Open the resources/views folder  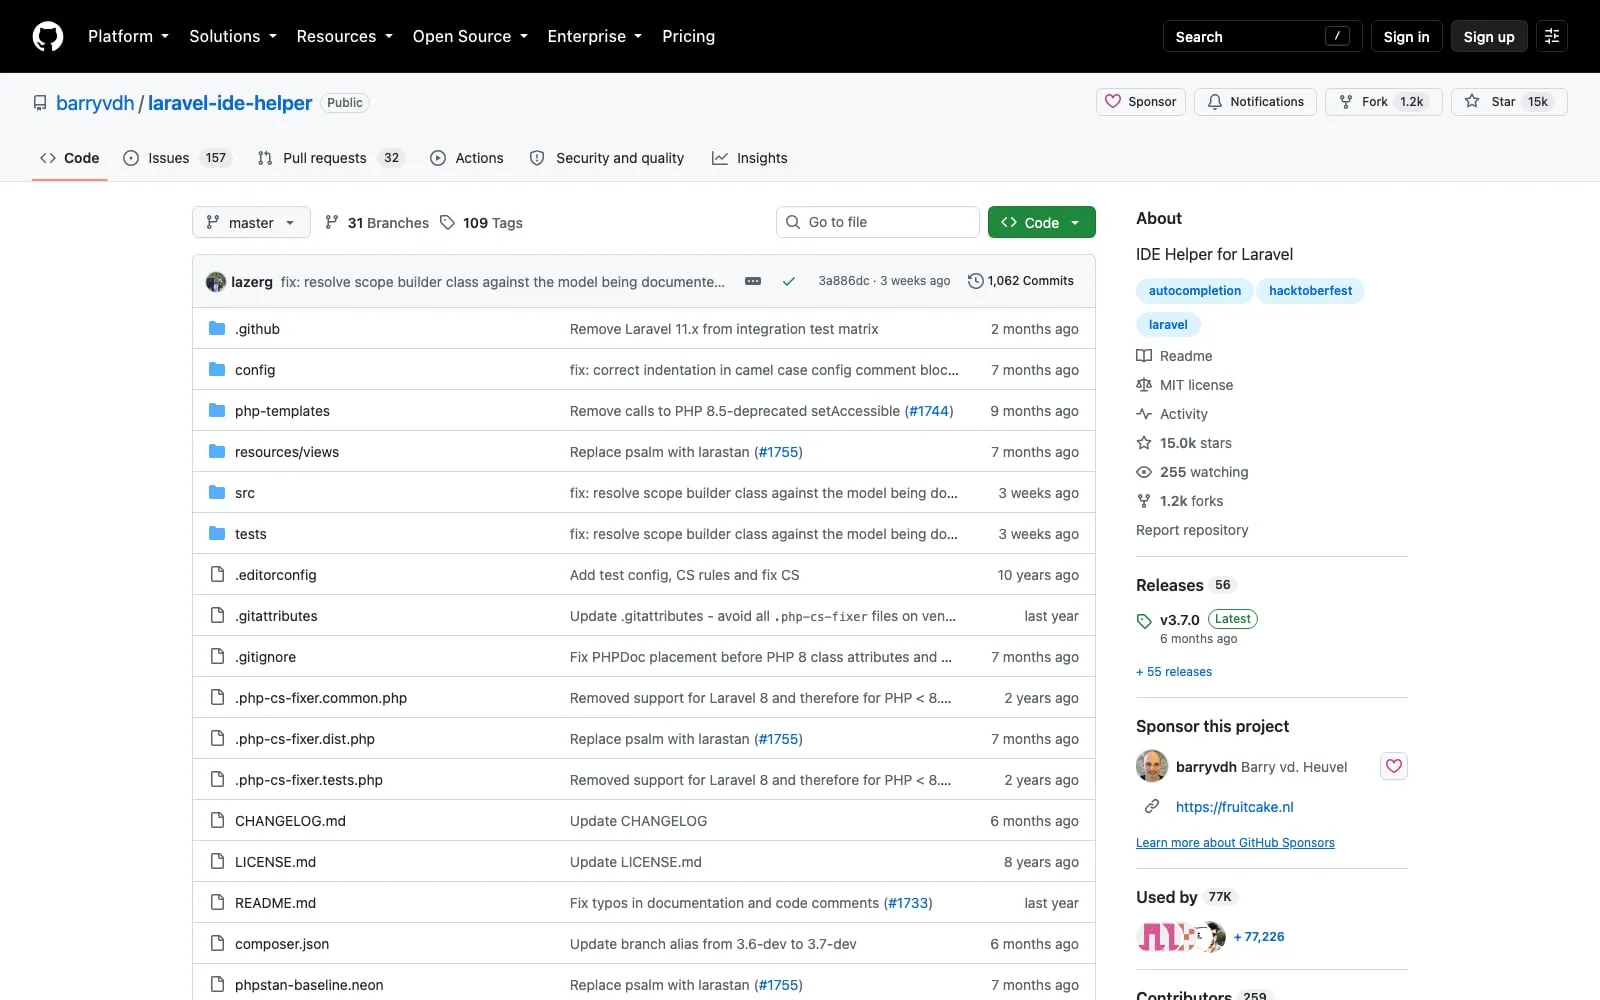(x=287, y=452)
